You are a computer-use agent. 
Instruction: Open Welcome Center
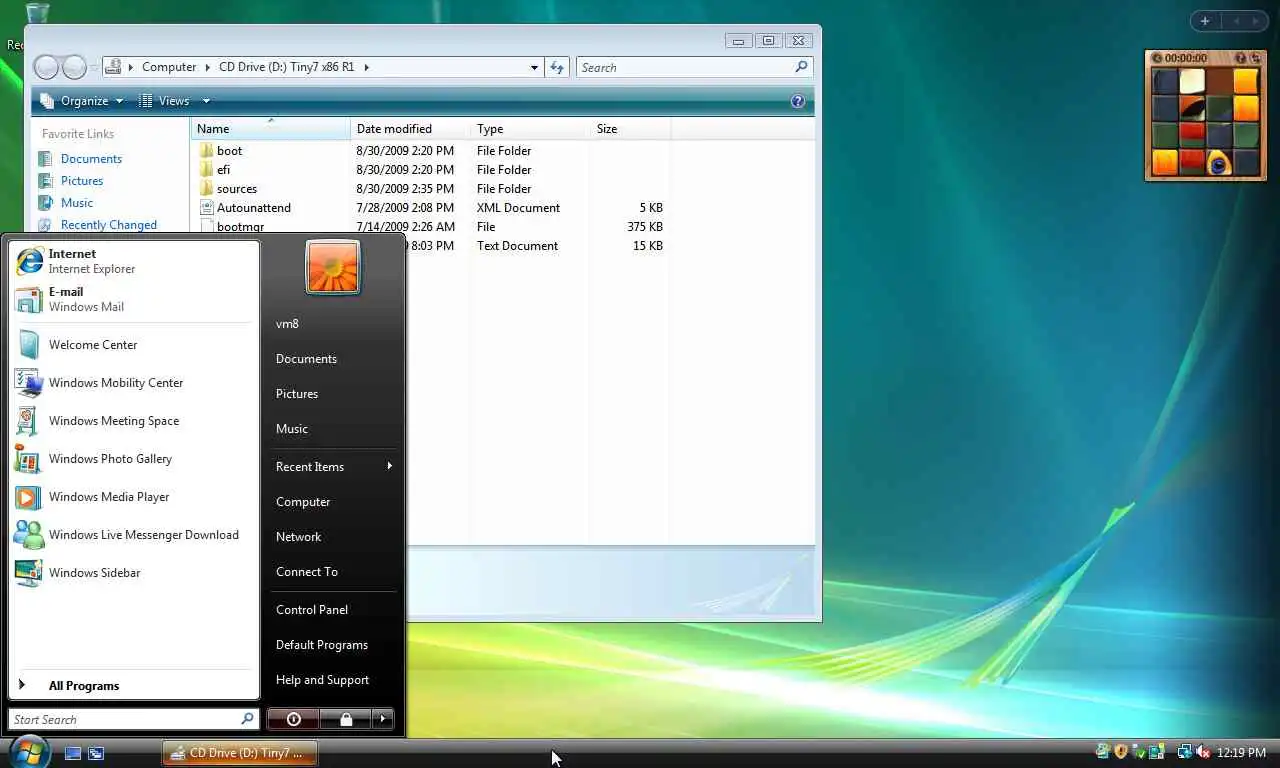point(134,345)
